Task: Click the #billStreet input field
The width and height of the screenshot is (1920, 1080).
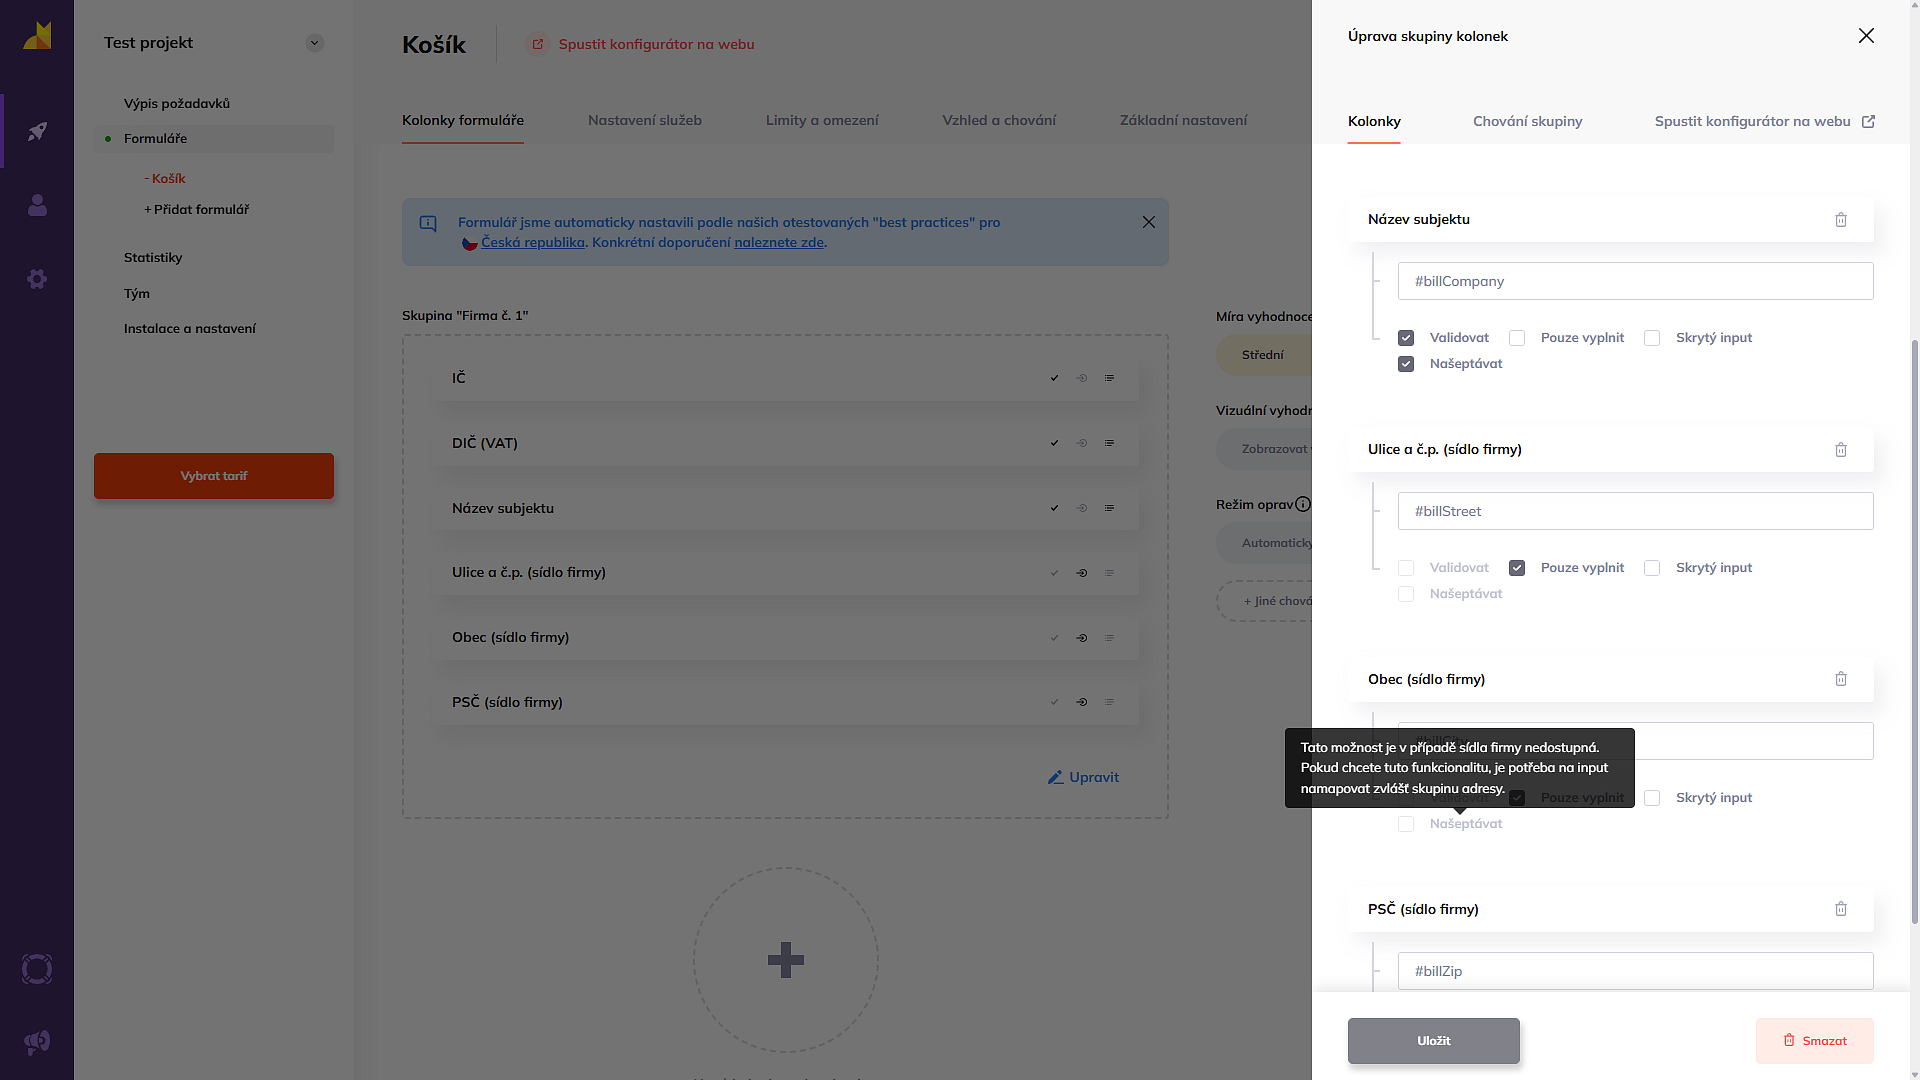Action: pyautogui.click(x=1635, y=511)
